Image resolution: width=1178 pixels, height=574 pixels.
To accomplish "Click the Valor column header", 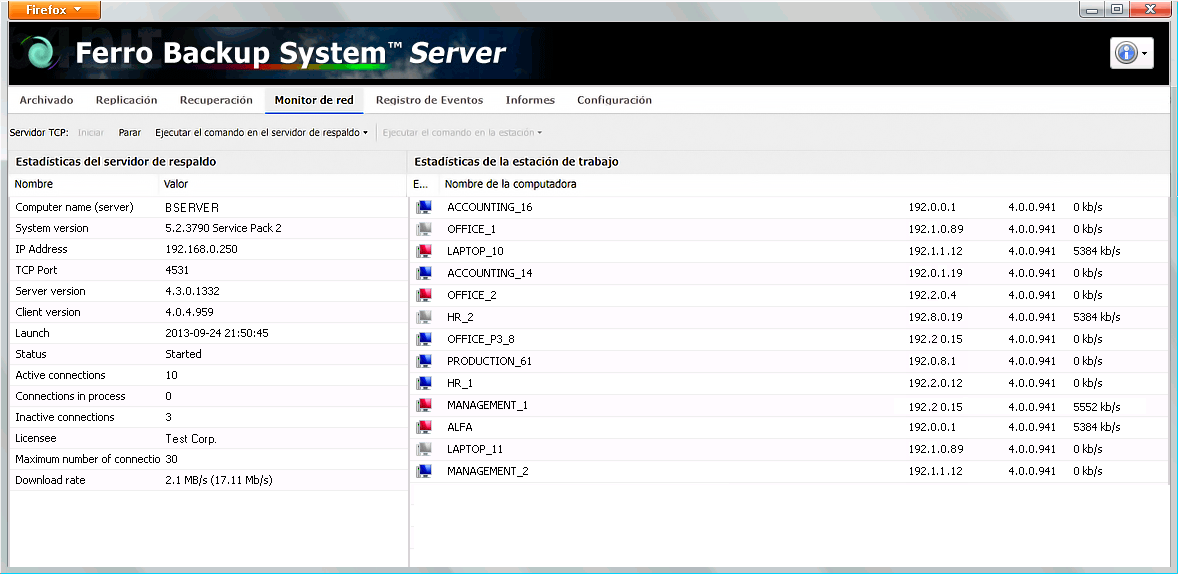I will pos(176,184).
